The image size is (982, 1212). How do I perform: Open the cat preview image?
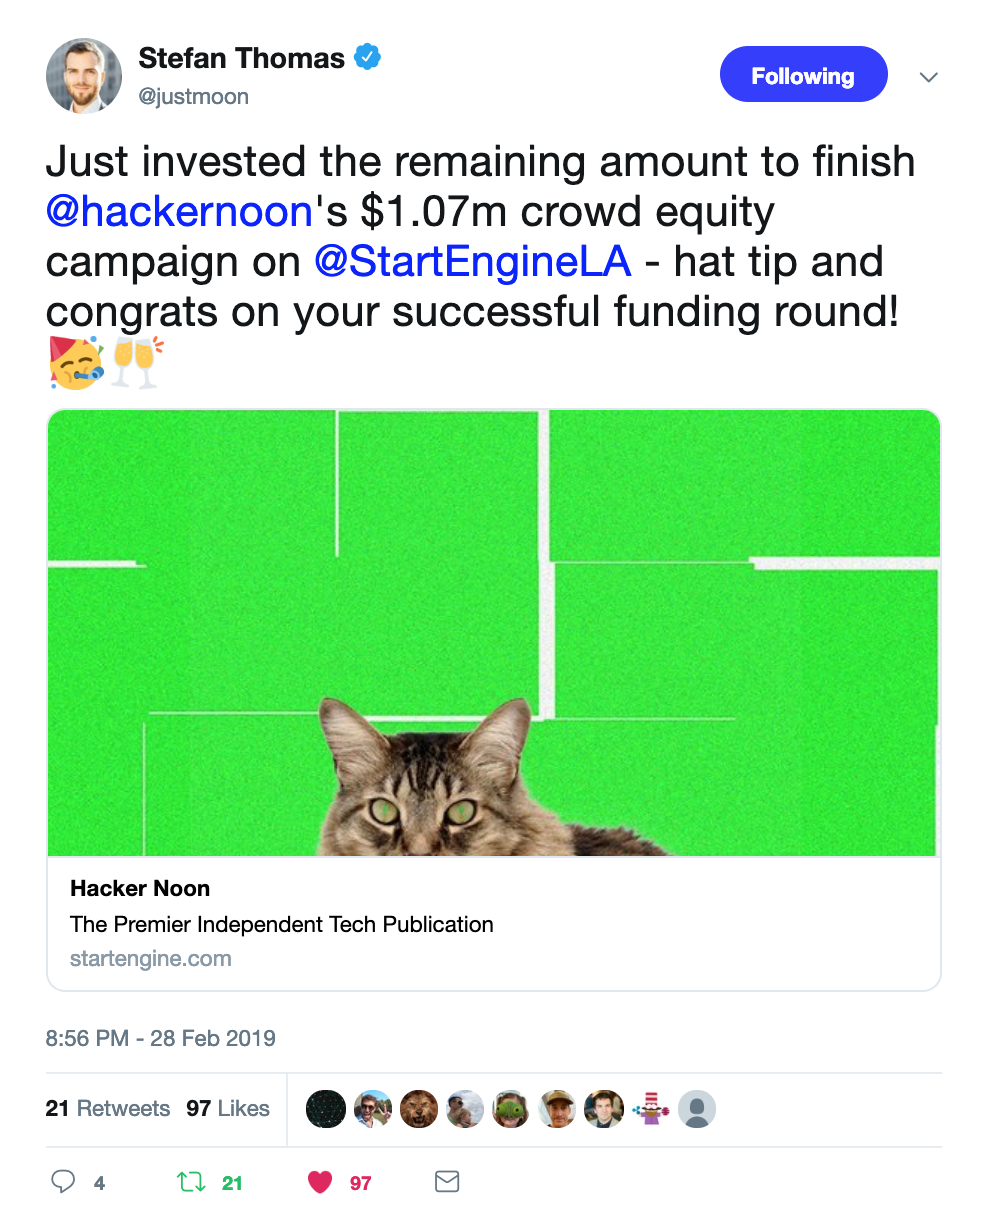click(494, 632)
